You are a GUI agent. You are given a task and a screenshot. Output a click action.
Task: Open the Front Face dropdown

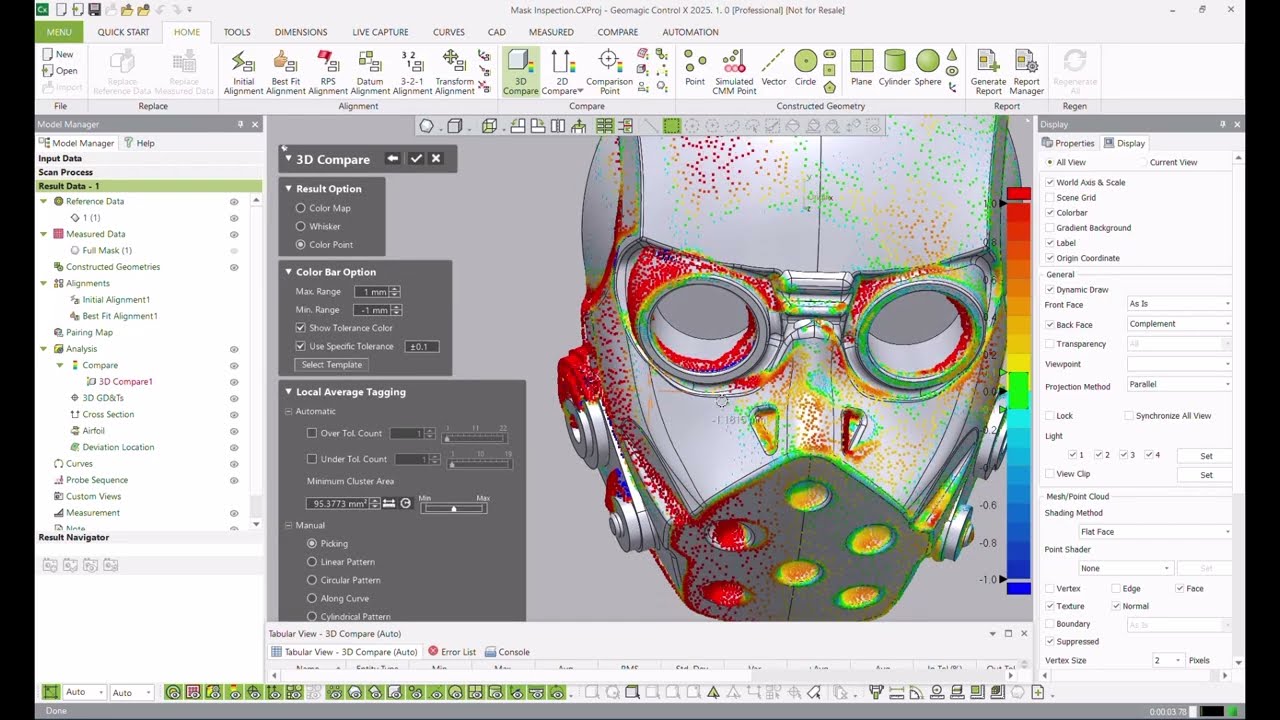click(1179, 304)
